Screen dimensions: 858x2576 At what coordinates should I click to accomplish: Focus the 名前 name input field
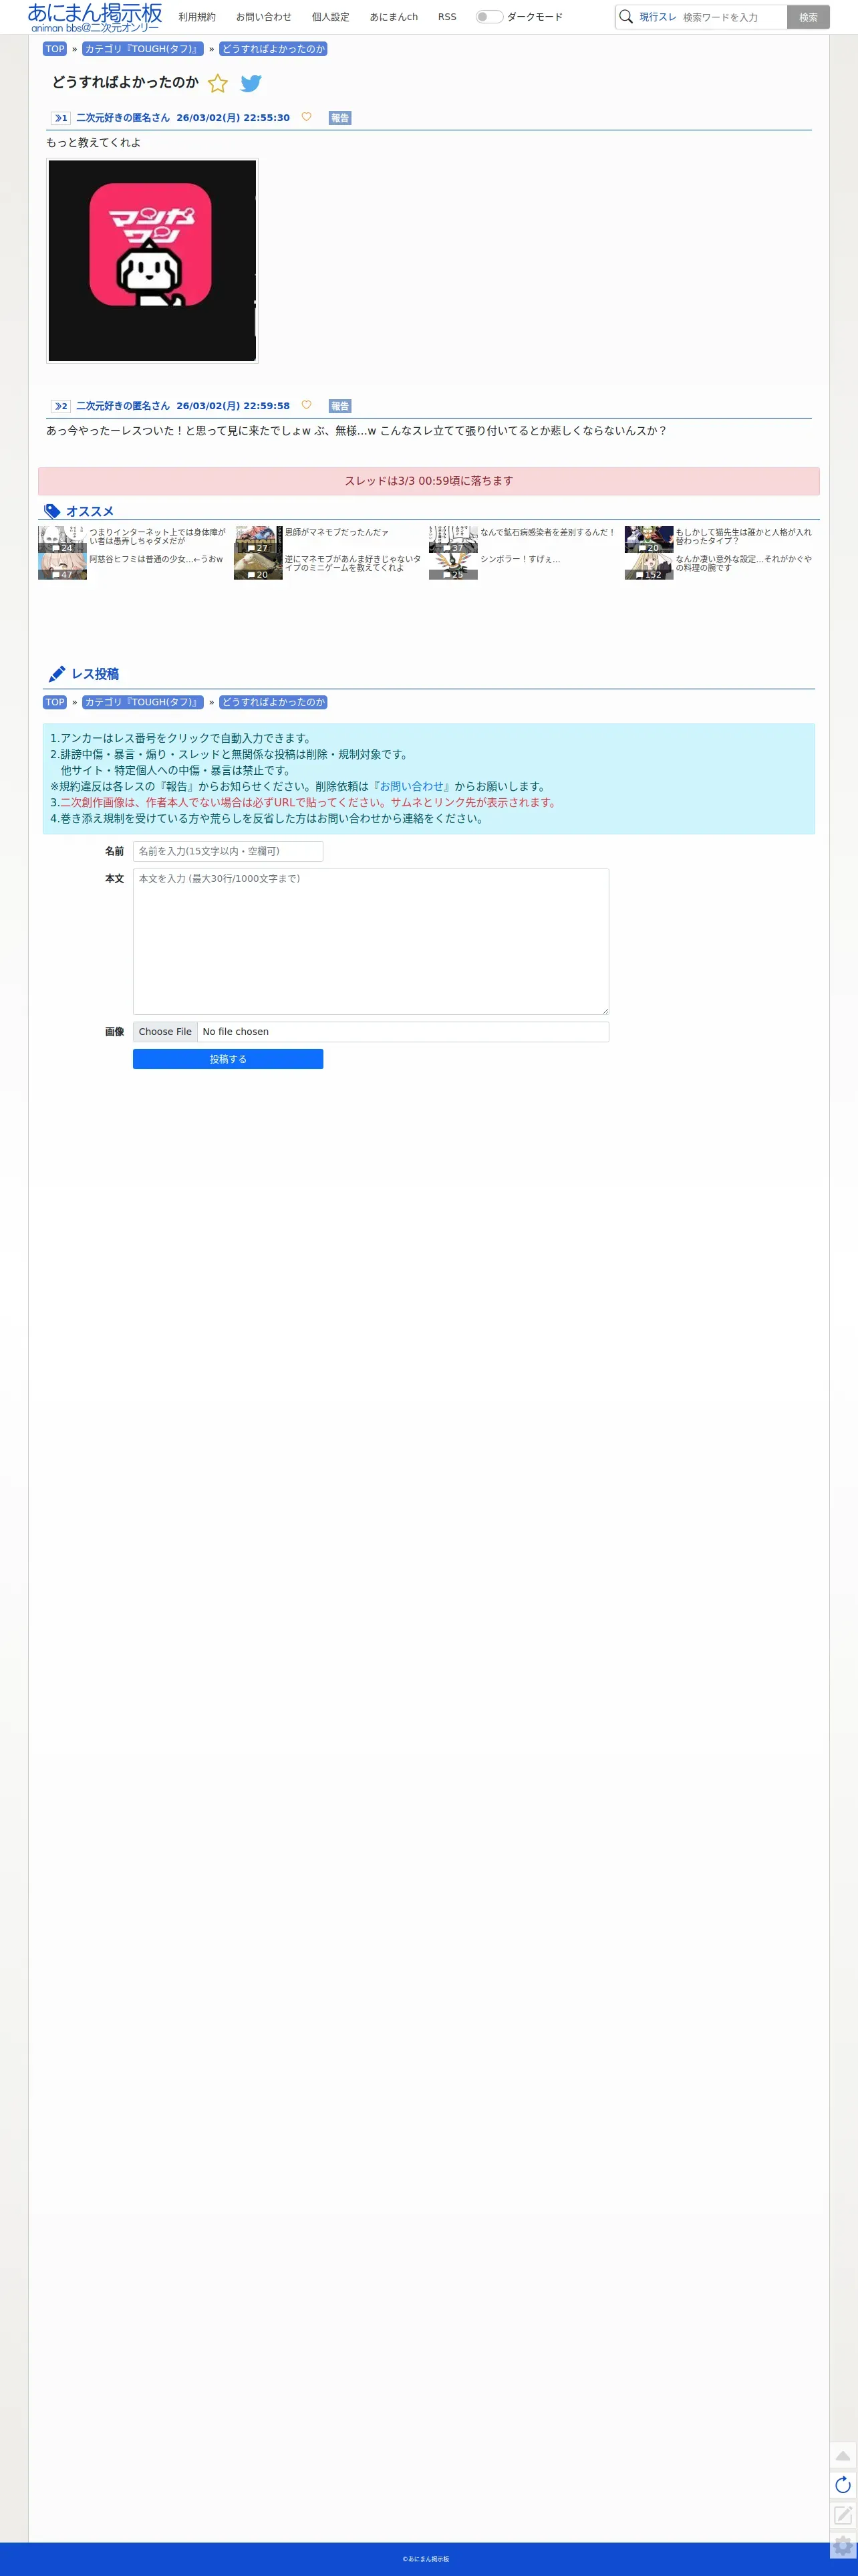228,851
